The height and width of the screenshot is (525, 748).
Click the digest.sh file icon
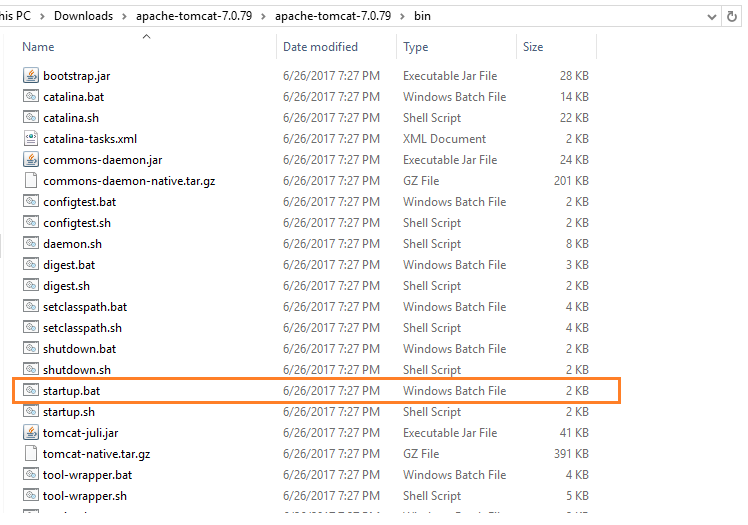(x=31, y=285)
